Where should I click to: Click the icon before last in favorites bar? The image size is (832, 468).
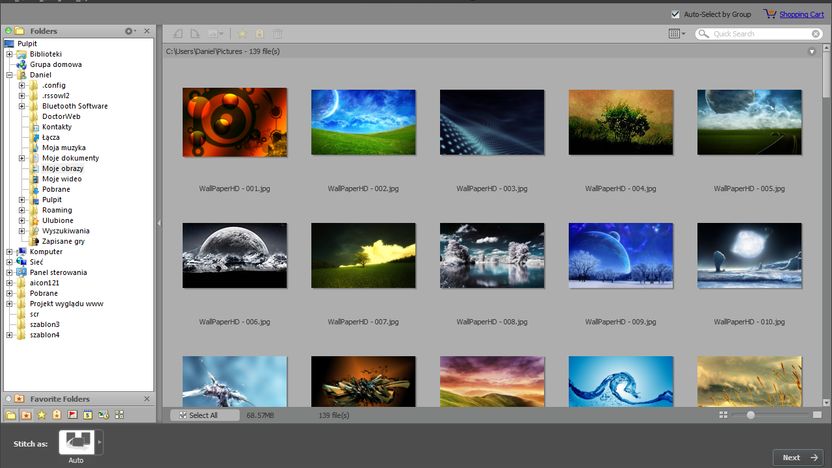click(103, 415)
